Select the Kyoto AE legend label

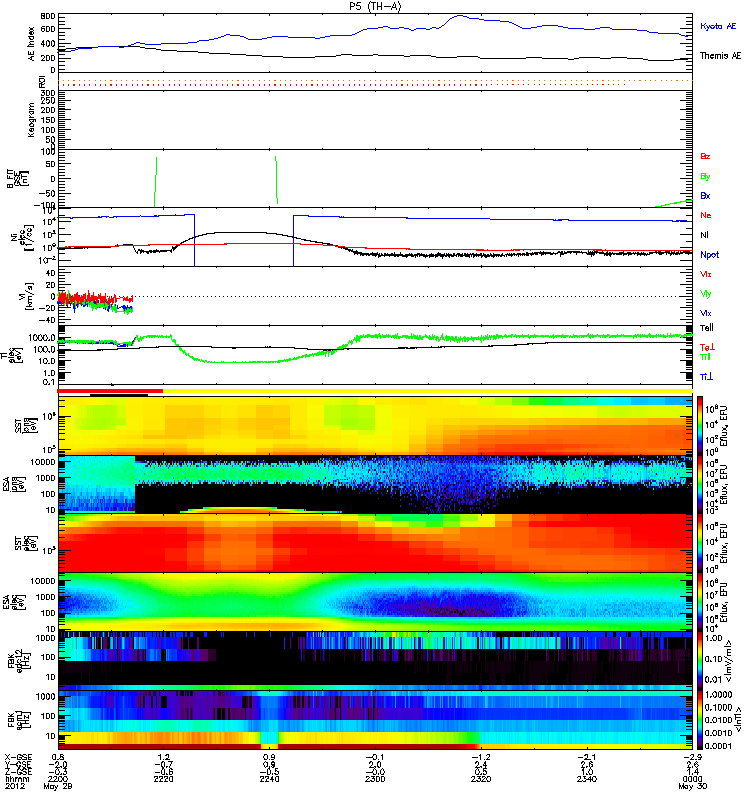point(718,26)
